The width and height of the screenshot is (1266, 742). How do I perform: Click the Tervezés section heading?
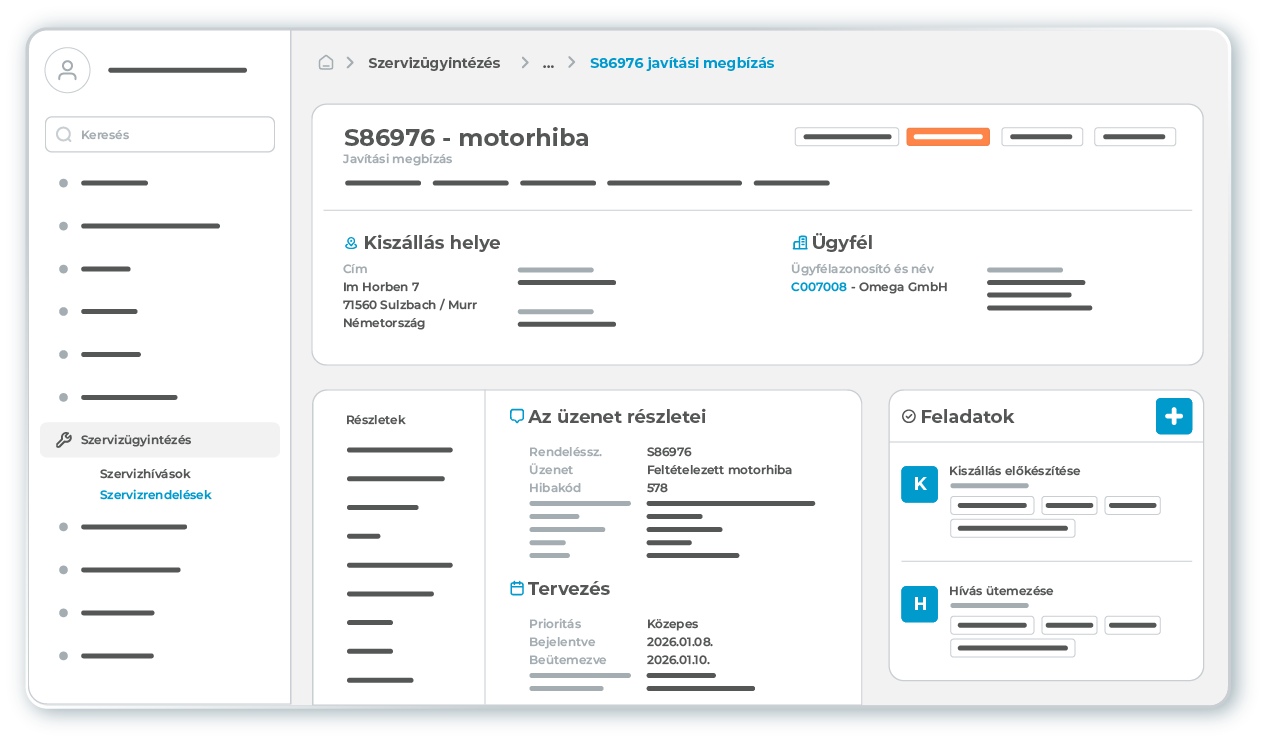(569, 589)
